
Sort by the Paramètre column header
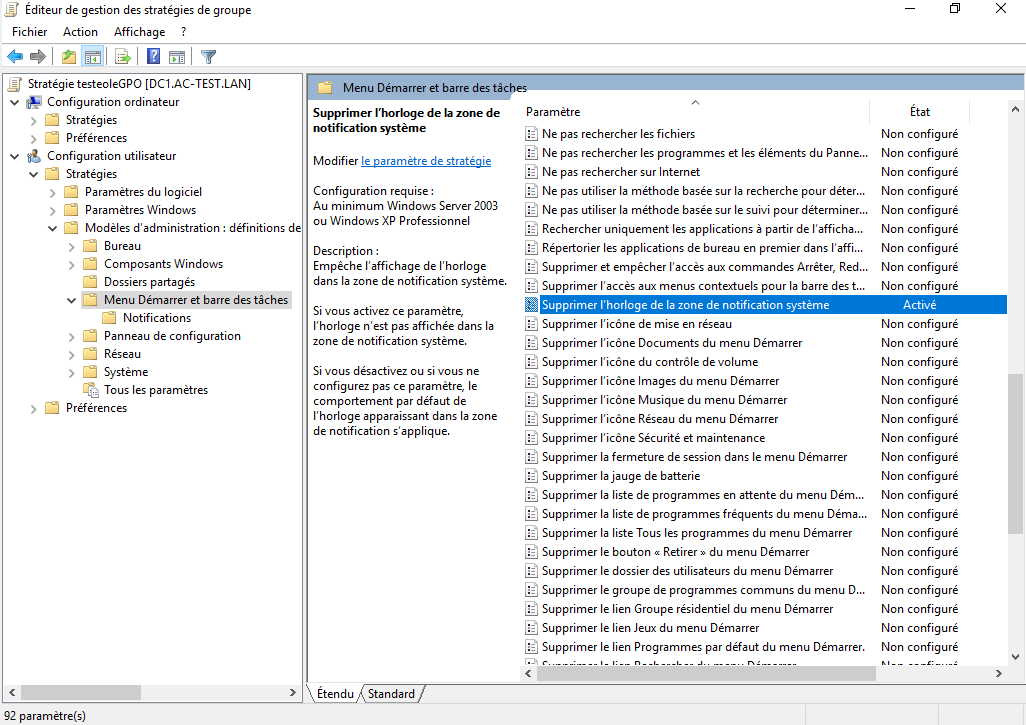(696, 112)
